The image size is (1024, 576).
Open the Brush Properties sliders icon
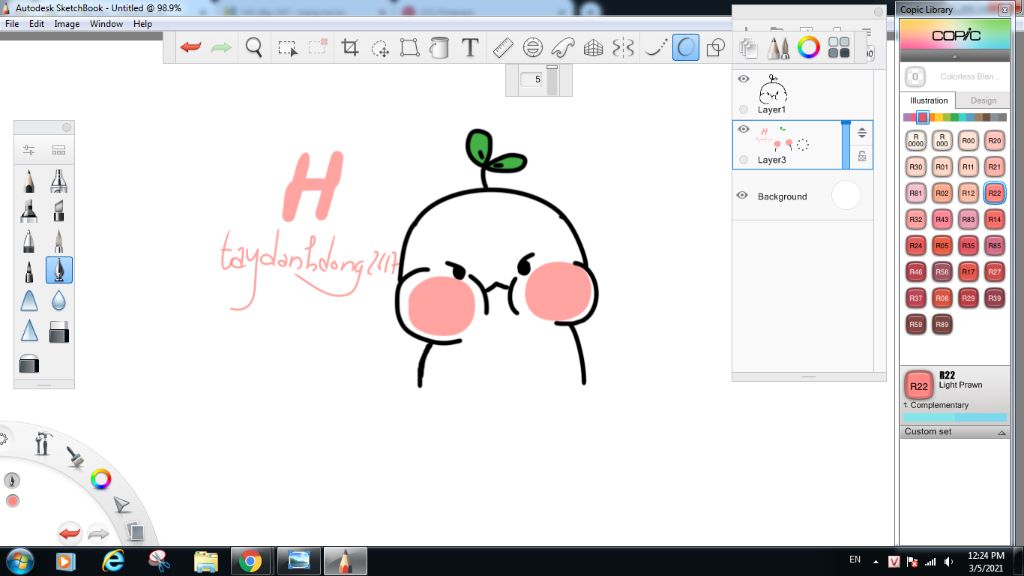[x=29, y=150]
